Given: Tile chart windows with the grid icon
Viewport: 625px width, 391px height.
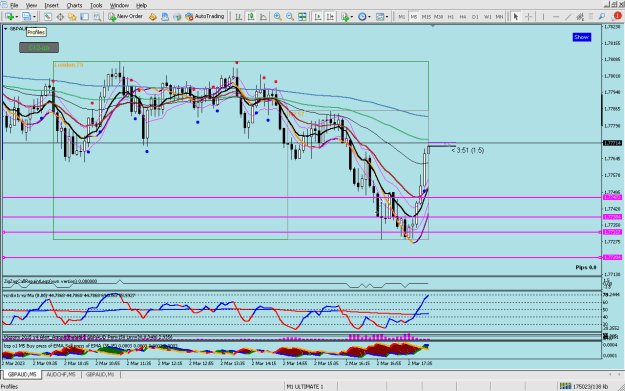Looking at the screenshot, I should pos(303,17).
